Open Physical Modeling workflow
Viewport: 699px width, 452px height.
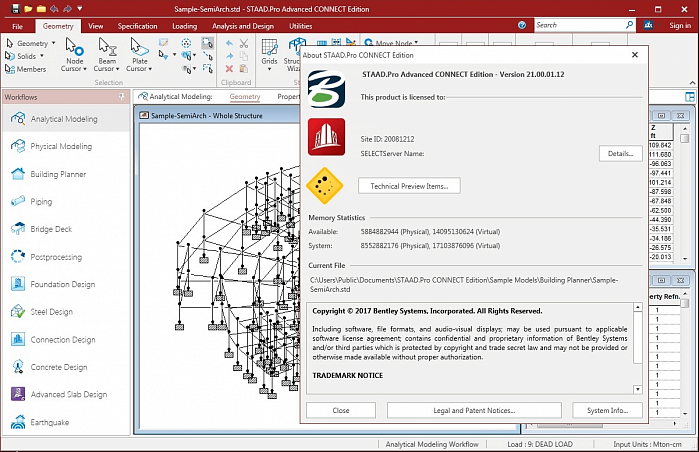click(x=66, y=146)
